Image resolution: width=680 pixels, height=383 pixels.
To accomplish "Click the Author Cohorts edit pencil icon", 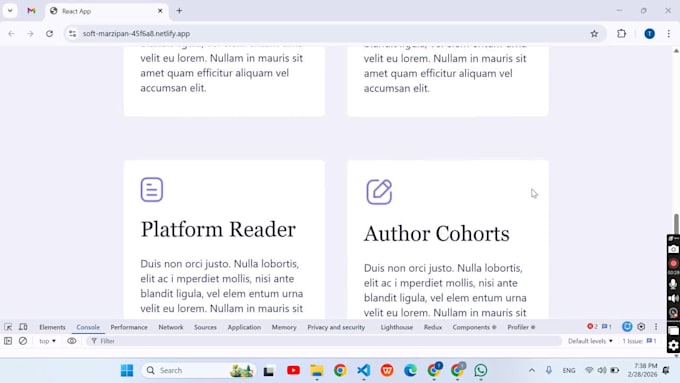I will (x=379, y=192).
